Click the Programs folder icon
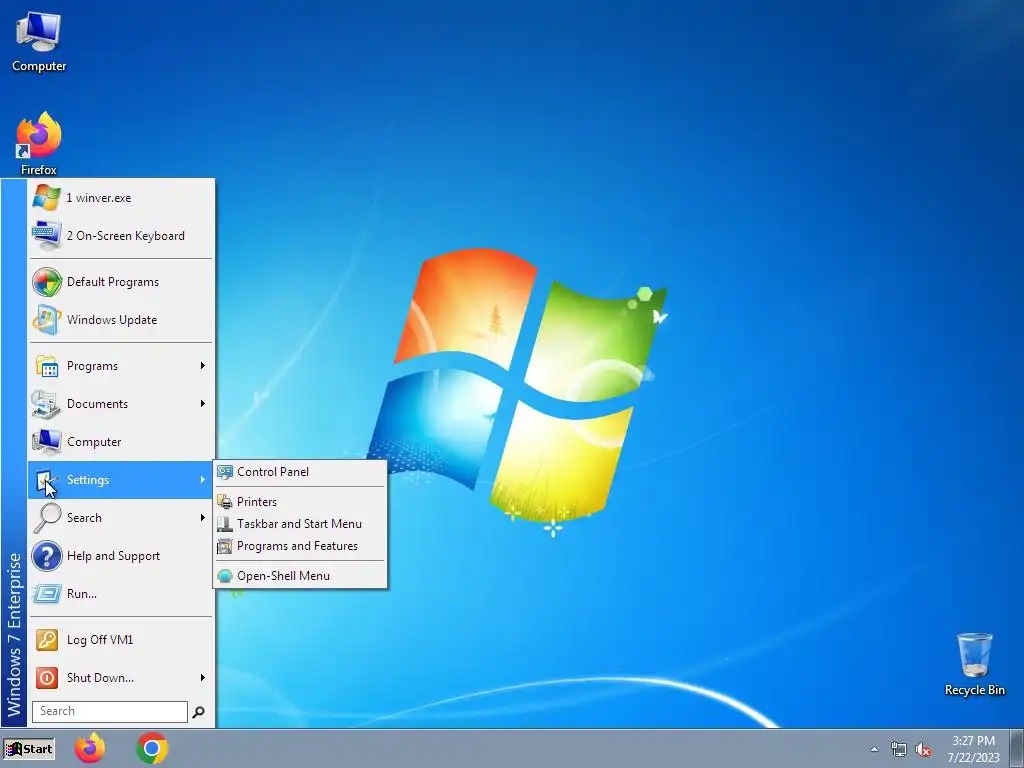The width and height of the screenshot is (1024, 768). tap(47, 366)
